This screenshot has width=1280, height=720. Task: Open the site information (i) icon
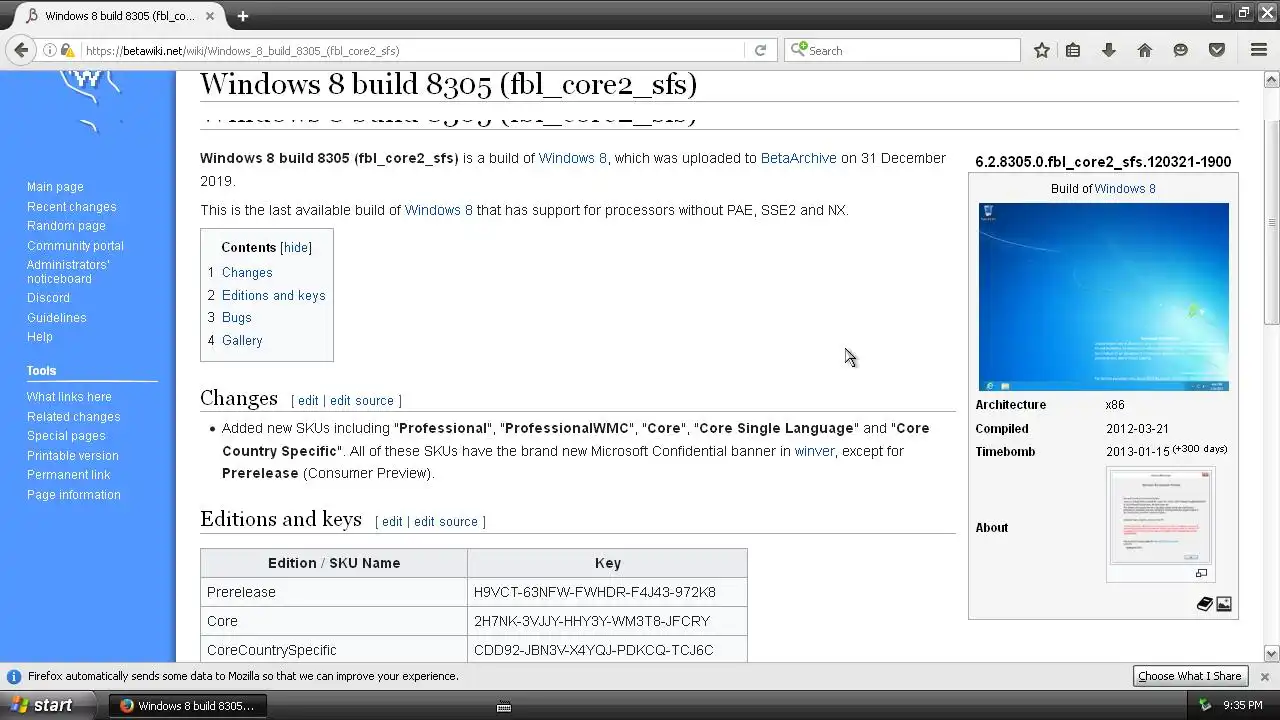49,50
